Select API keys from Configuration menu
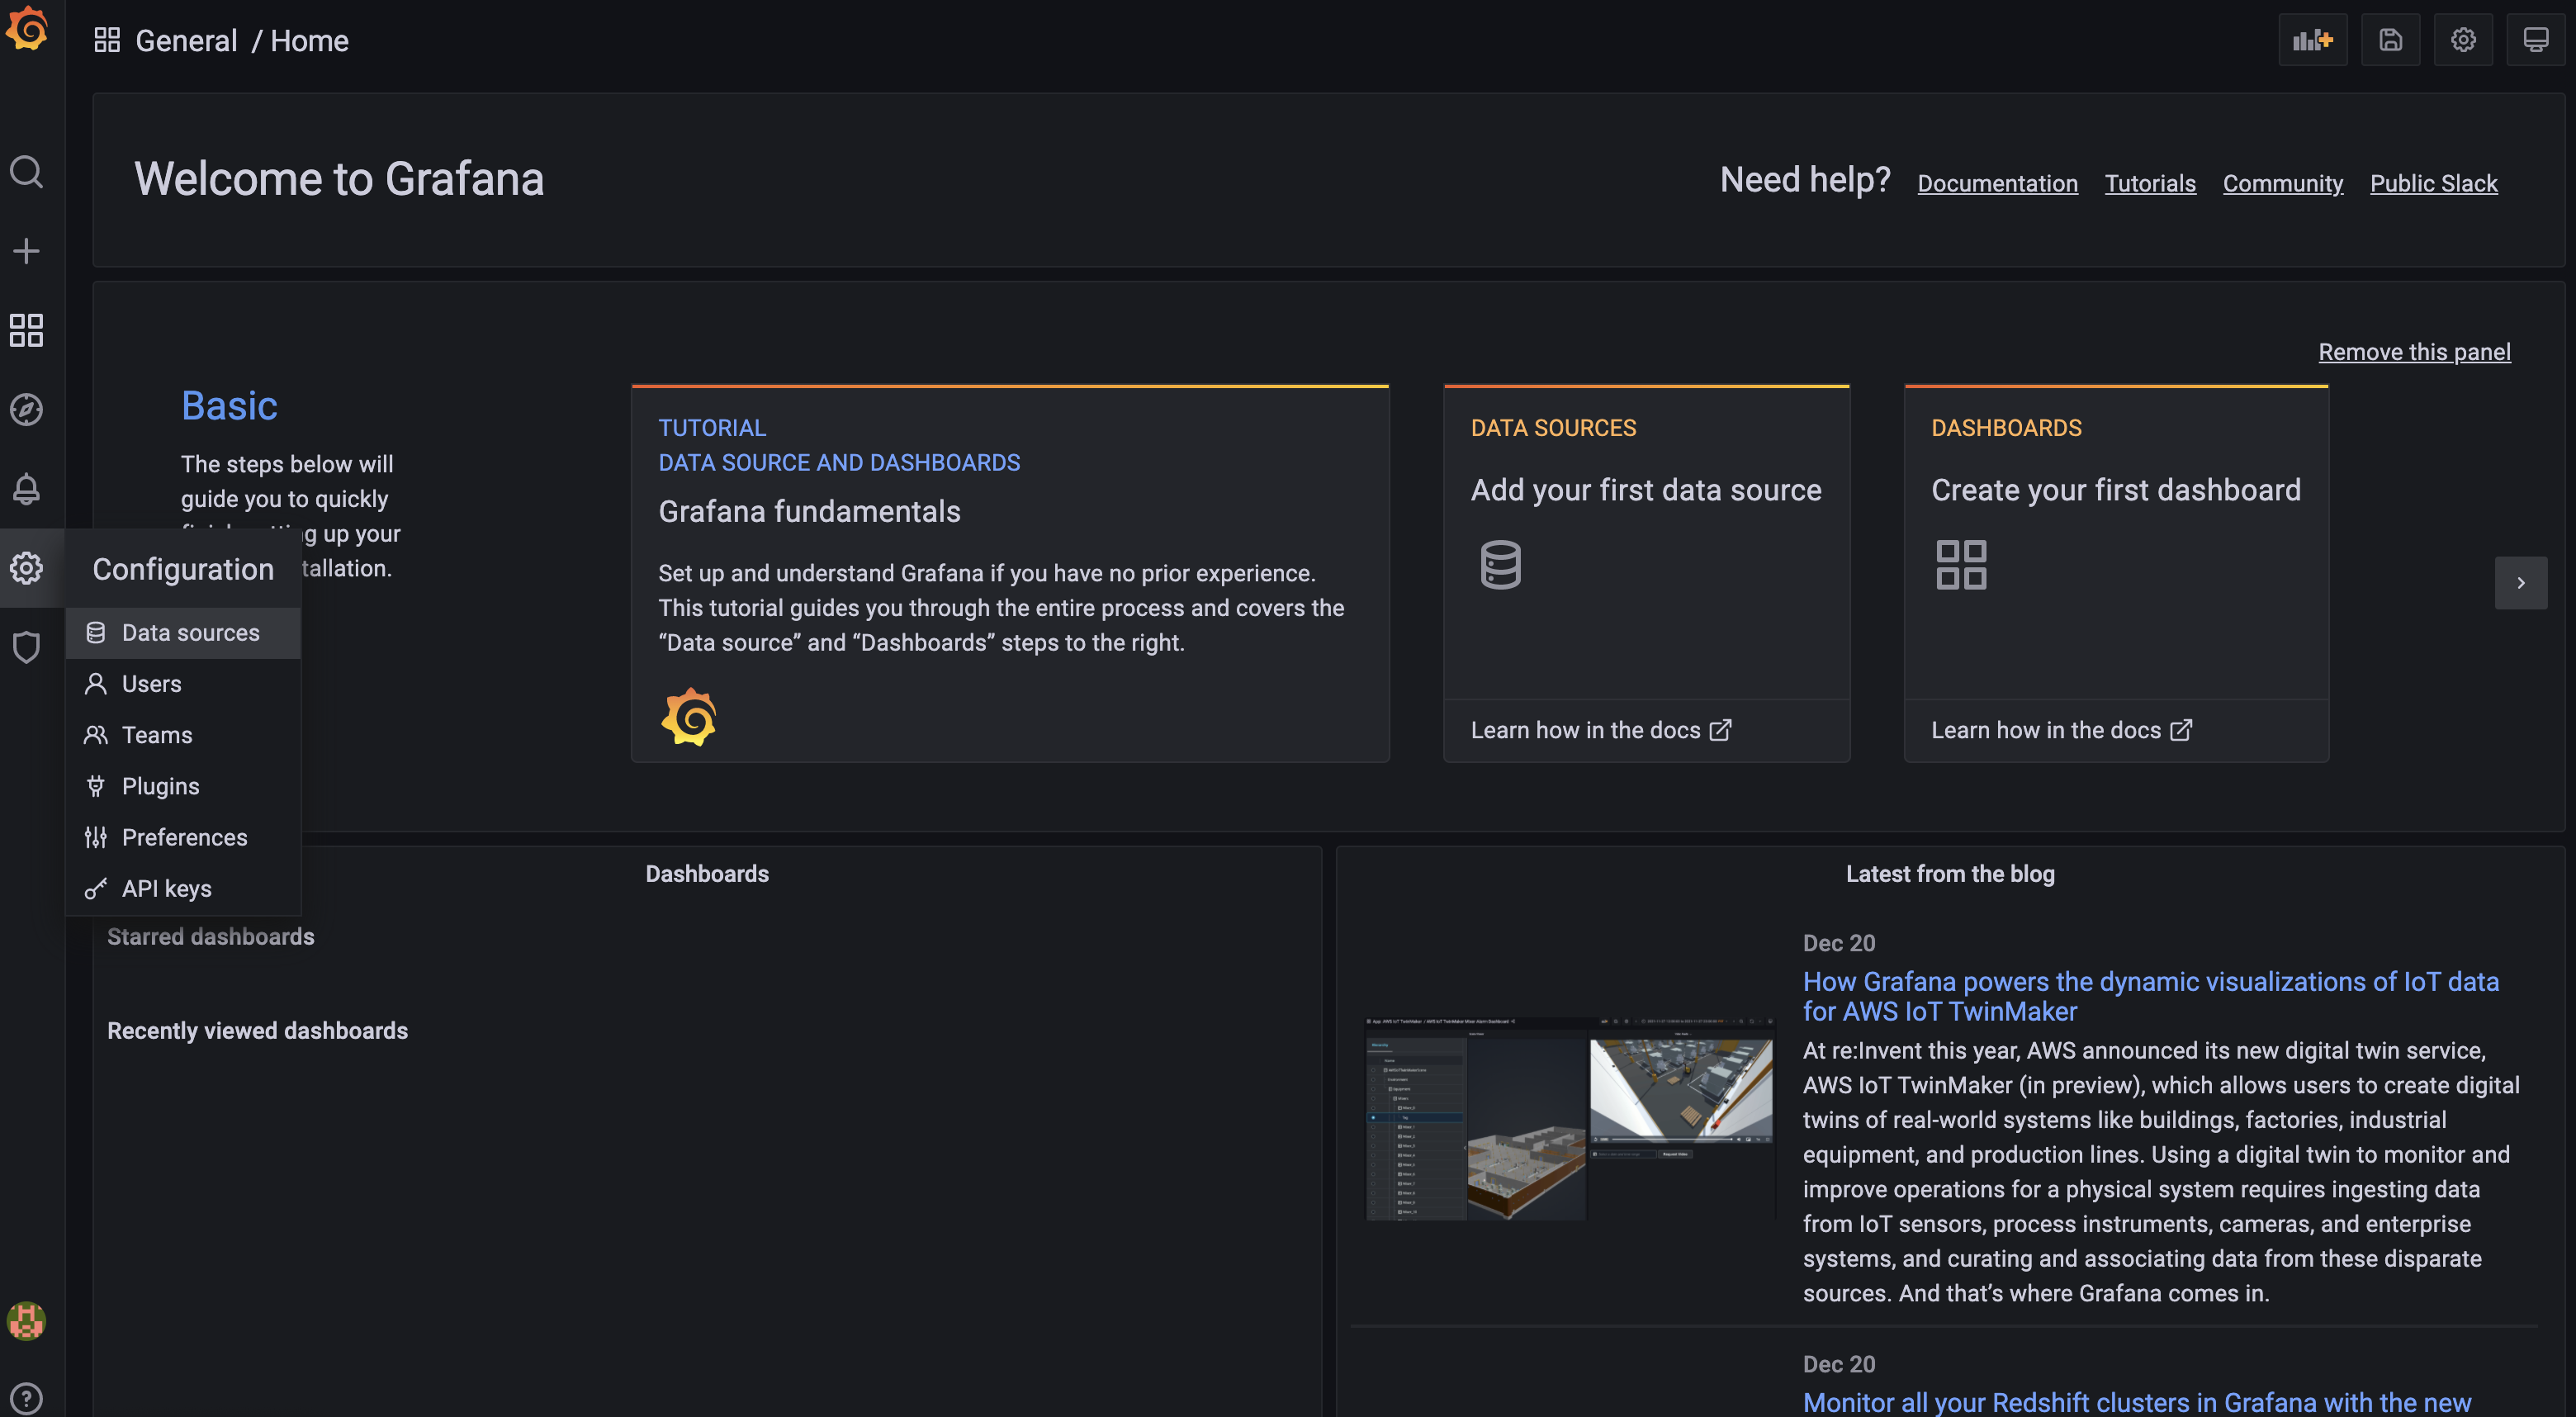Viewport: 2576px width, 1417px height. pyautogui.click(x=184, y=888)
